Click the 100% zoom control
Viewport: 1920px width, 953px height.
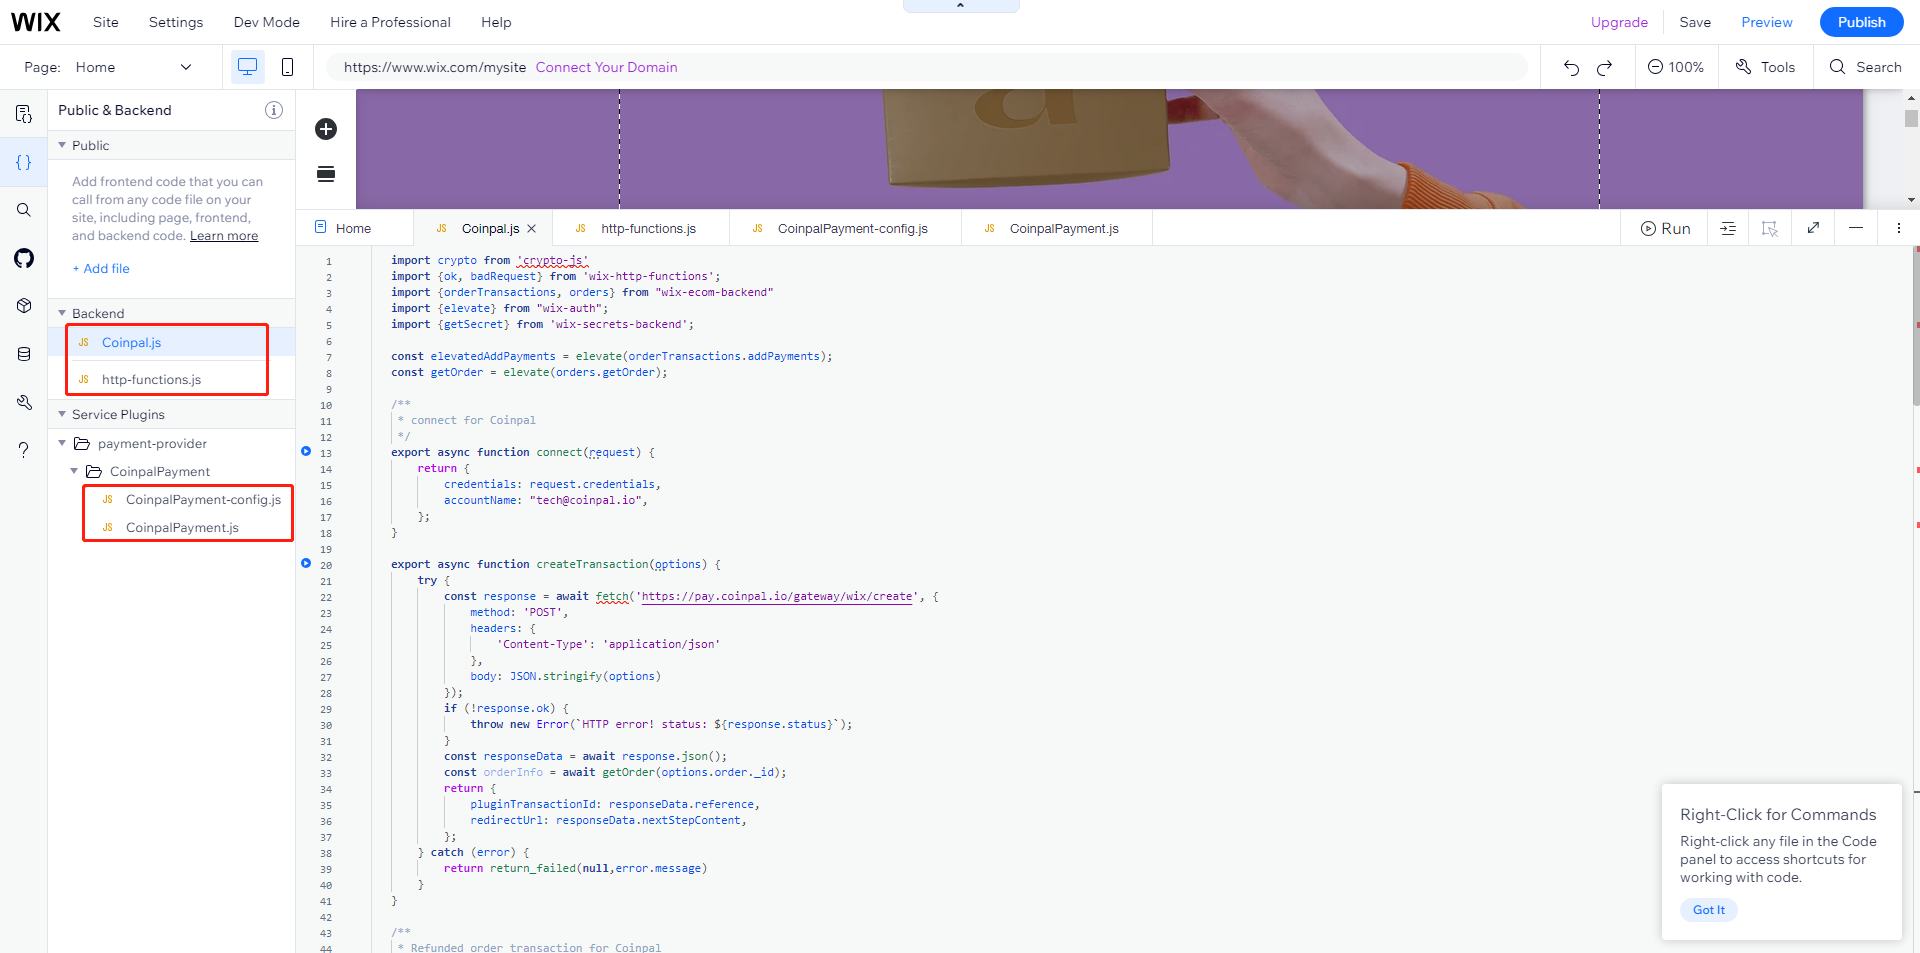tap(1676, 67)
